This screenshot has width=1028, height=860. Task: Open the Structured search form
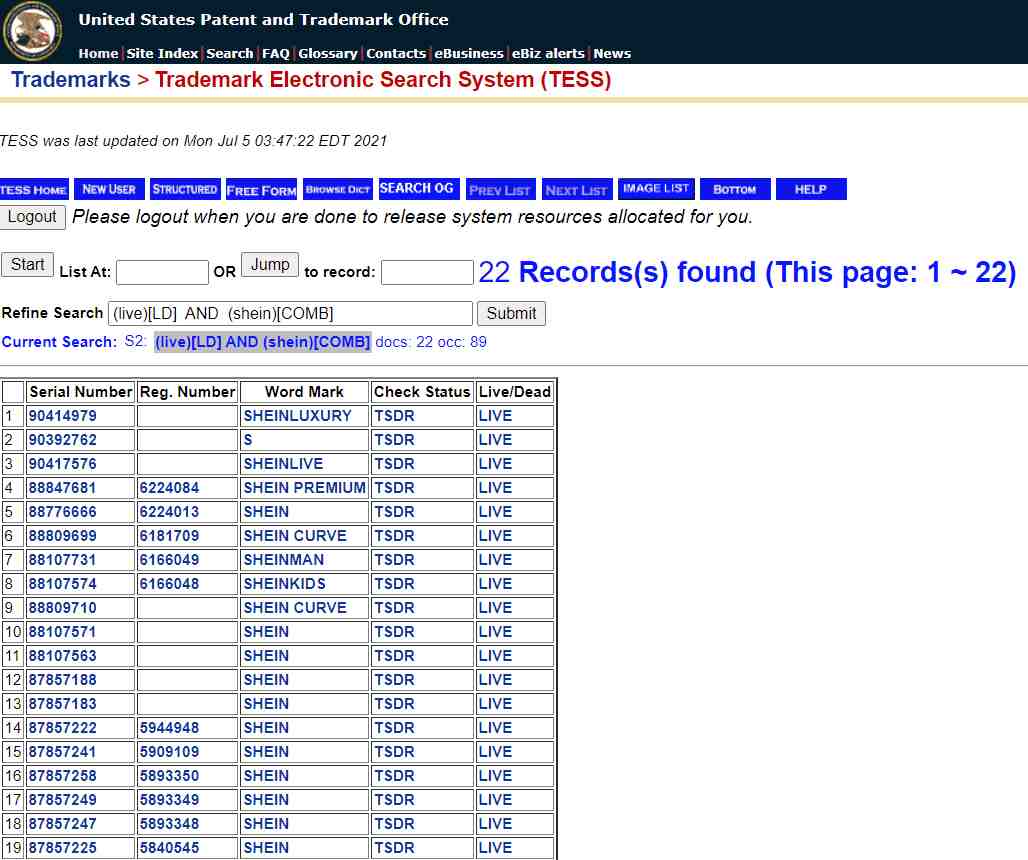185,189
